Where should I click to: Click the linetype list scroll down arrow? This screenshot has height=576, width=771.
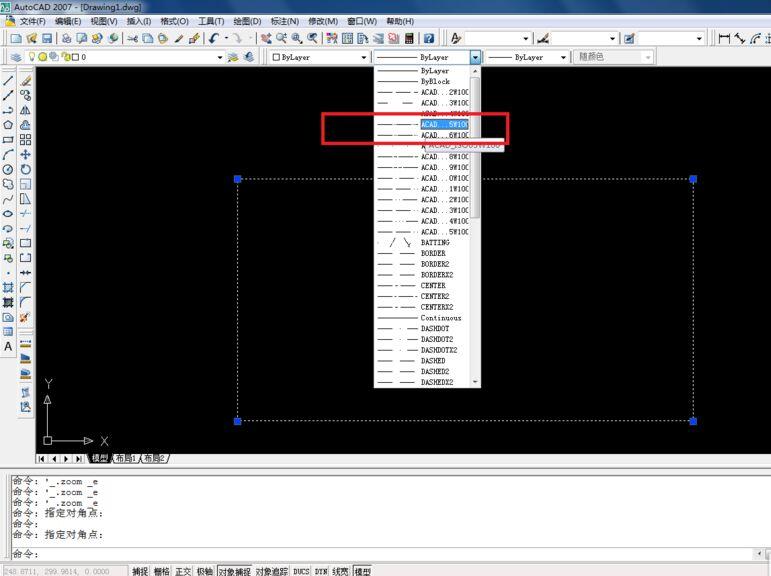tap(475, 382)
